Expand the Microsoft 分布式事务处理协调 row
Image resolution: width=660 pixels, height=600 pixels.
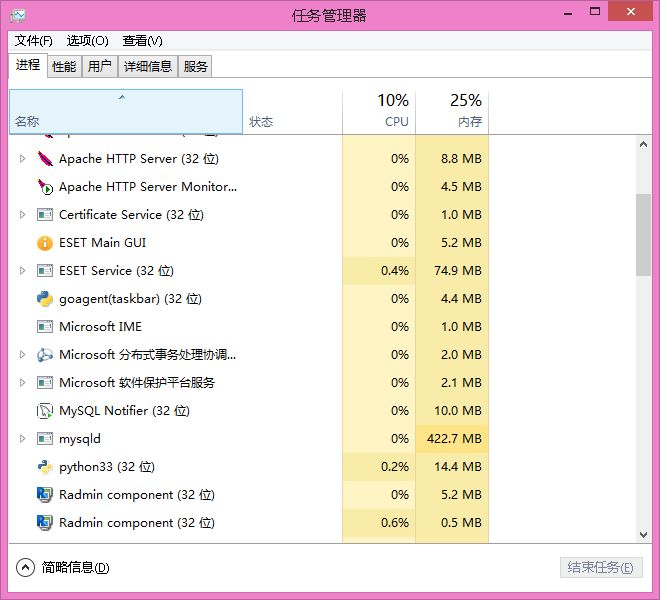click(x=22, y=355)
